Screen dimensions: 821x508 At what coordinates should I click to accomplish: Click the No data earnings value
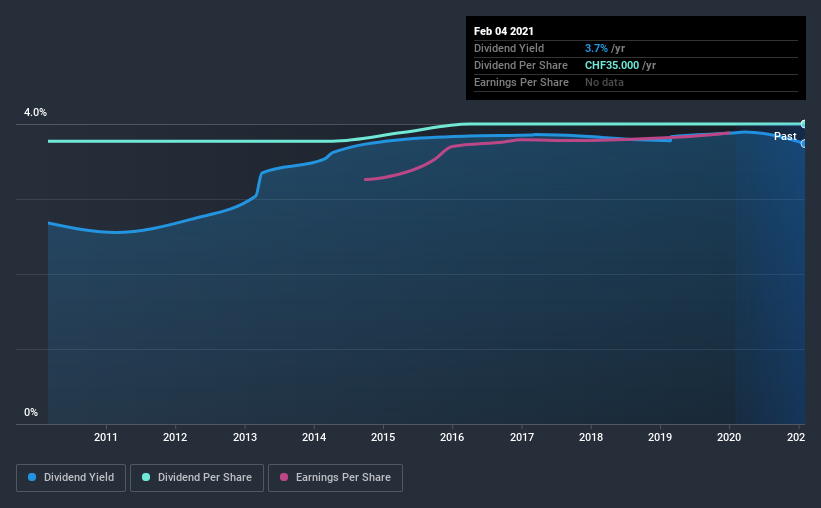click(604, 82)
